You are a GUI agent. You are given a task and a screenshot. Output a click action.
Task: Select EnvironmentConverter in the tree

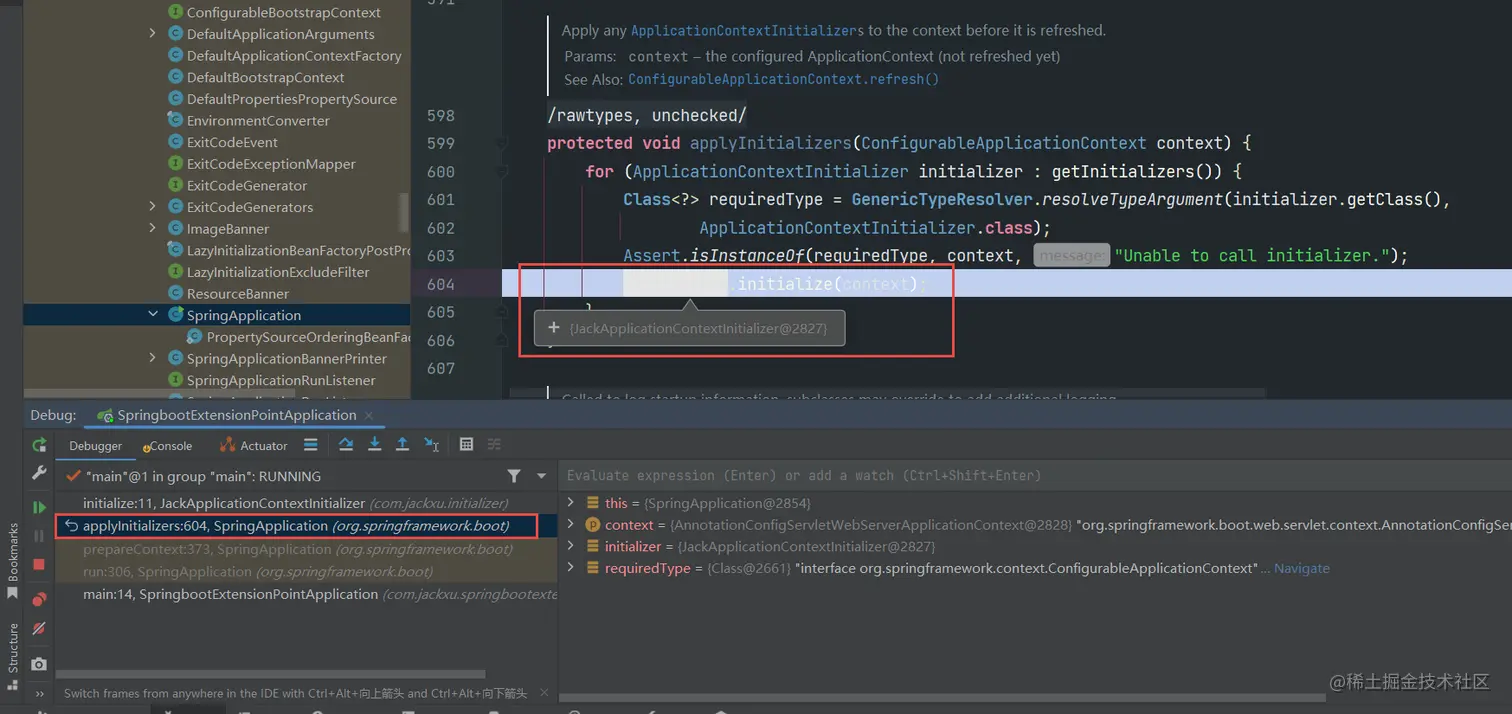tap(258, 121)
